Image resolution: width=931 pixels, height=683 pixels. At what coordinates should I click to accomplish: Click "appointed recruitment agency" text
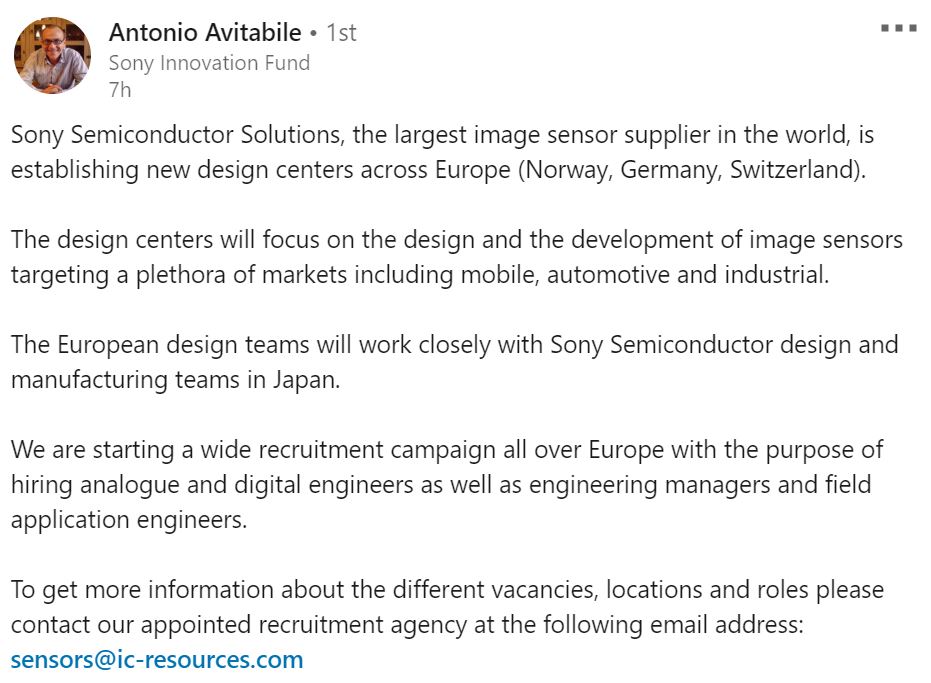(303, 625)
